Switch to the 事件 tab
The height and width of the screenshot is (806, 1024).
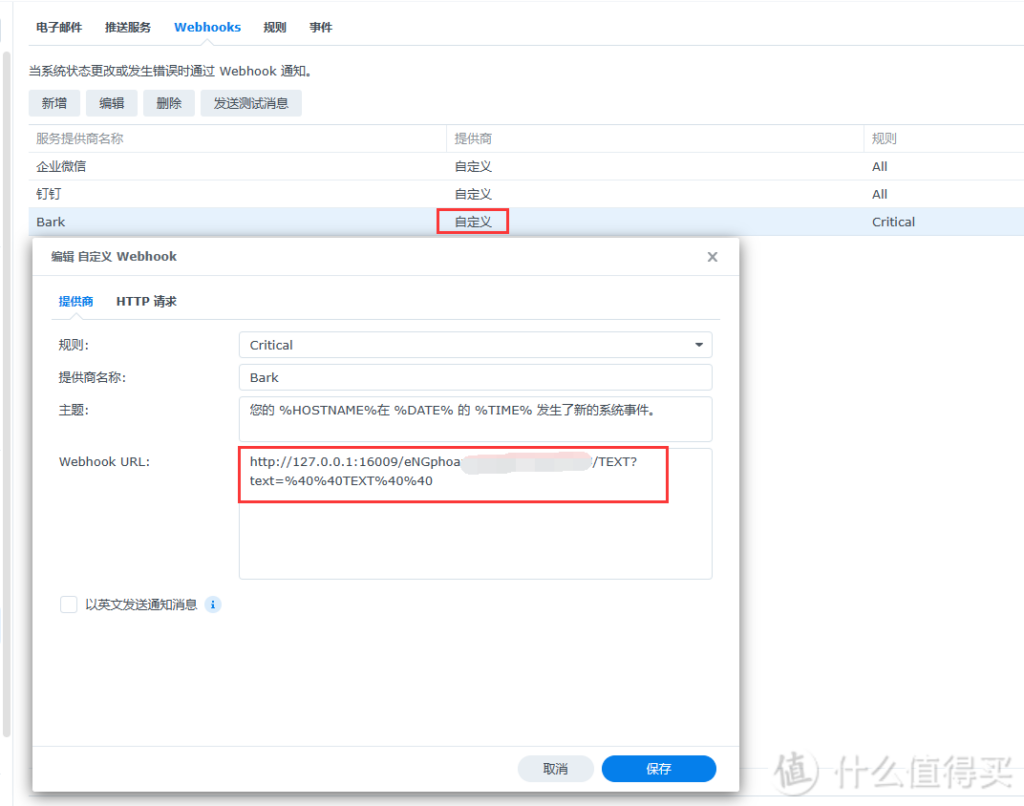321,27
